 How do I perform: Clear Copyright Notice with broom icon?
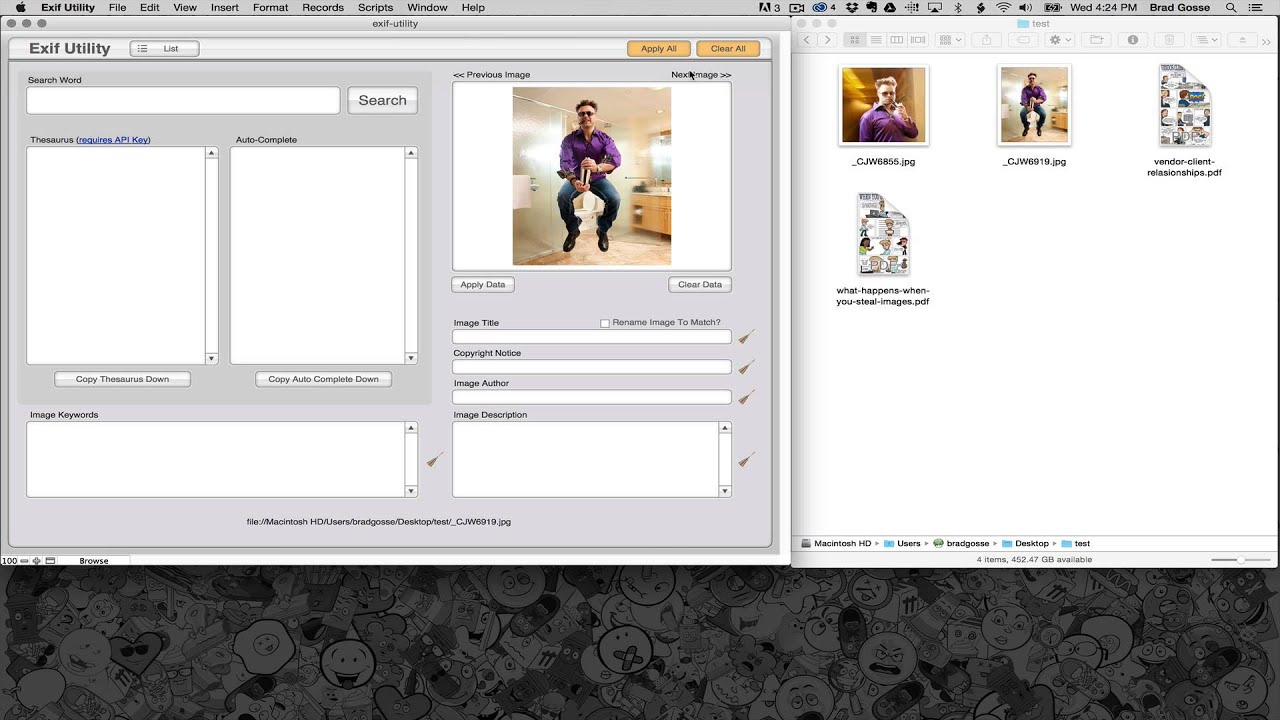(x=746, y=367)
